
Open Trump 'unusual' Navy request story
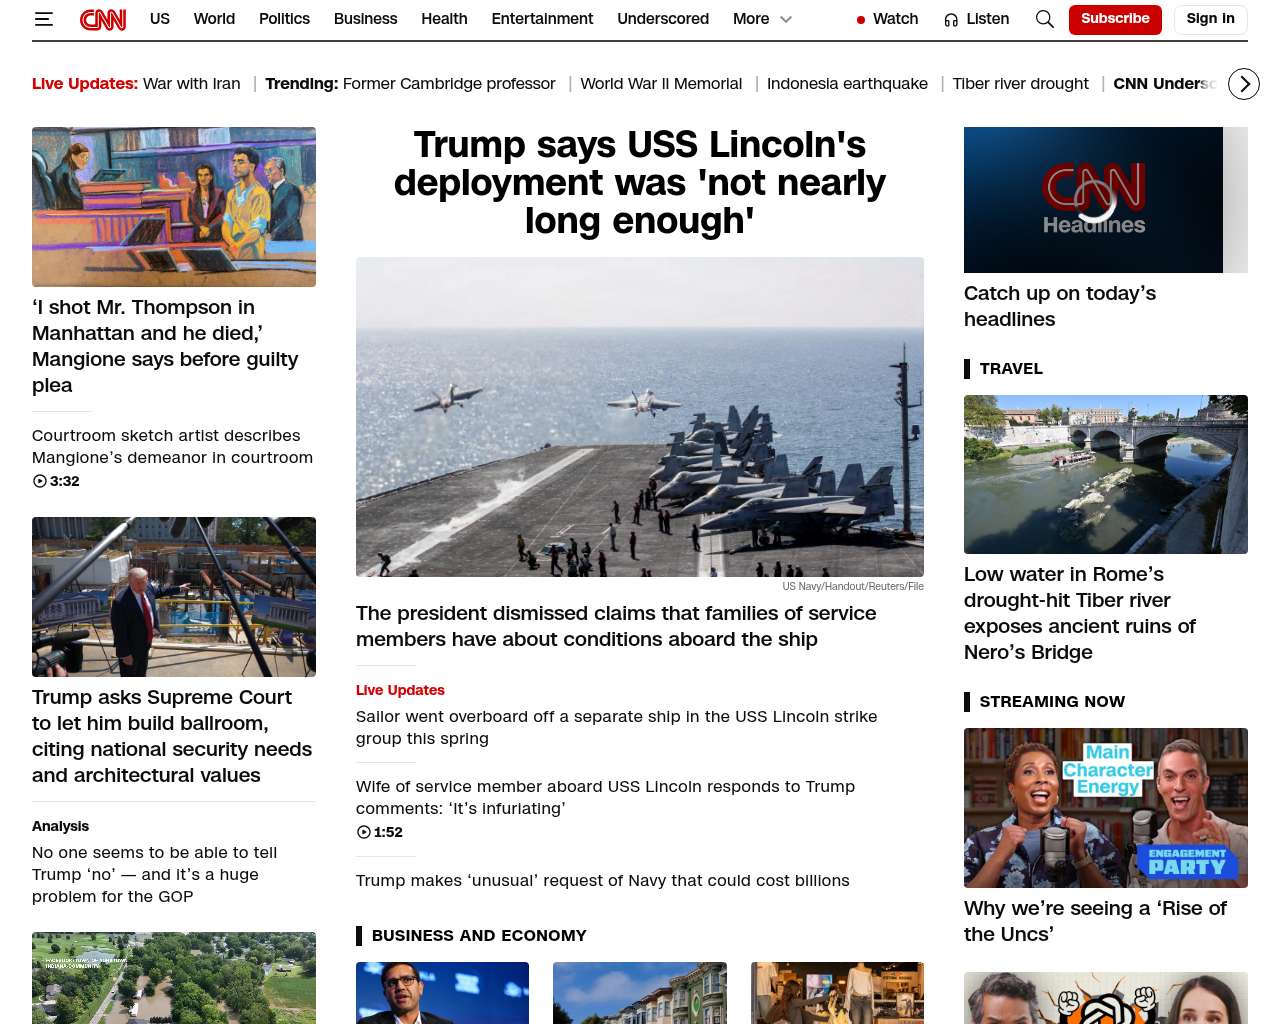pos(602,880)
